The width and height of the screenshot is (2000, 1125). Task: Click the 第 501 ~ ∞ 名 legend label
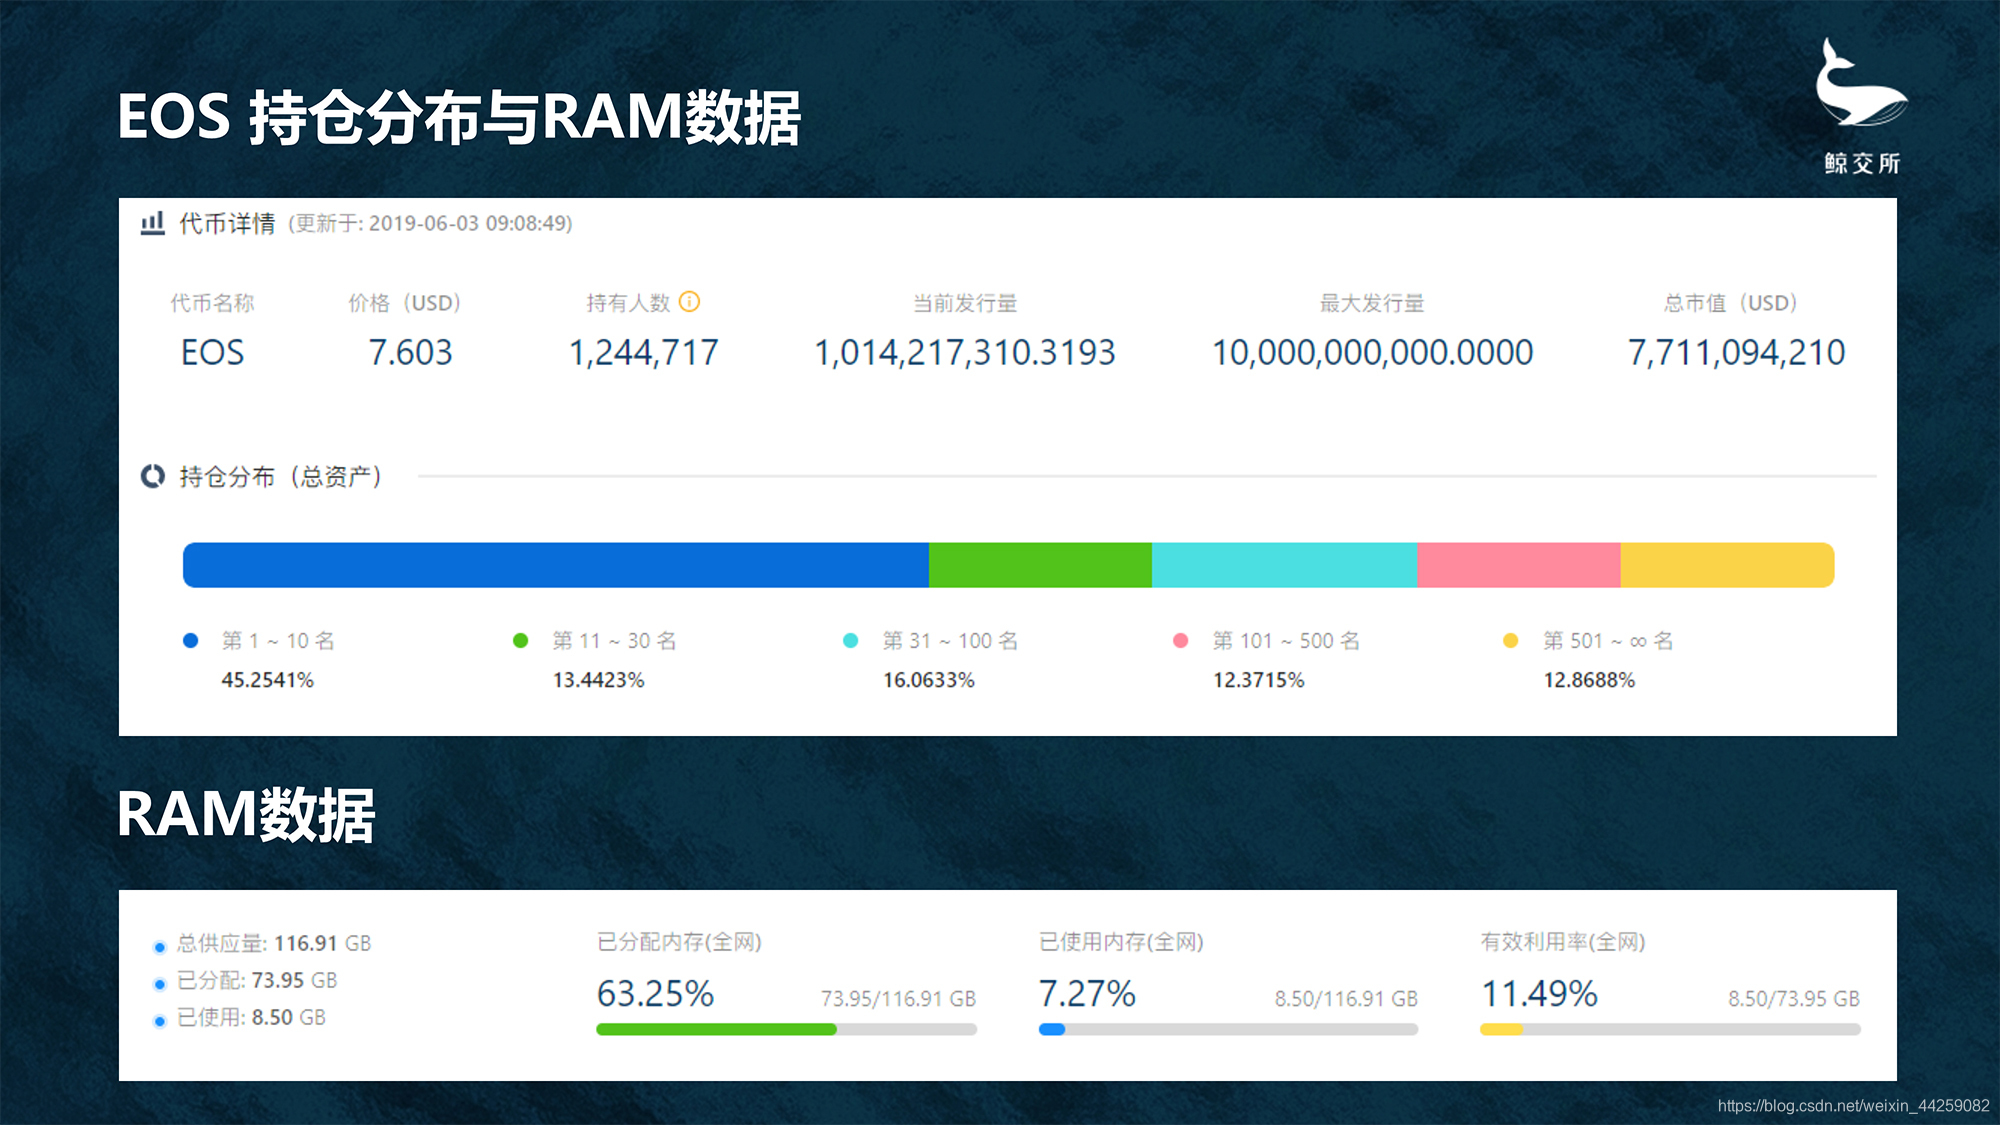click(x=1608, y=640)
